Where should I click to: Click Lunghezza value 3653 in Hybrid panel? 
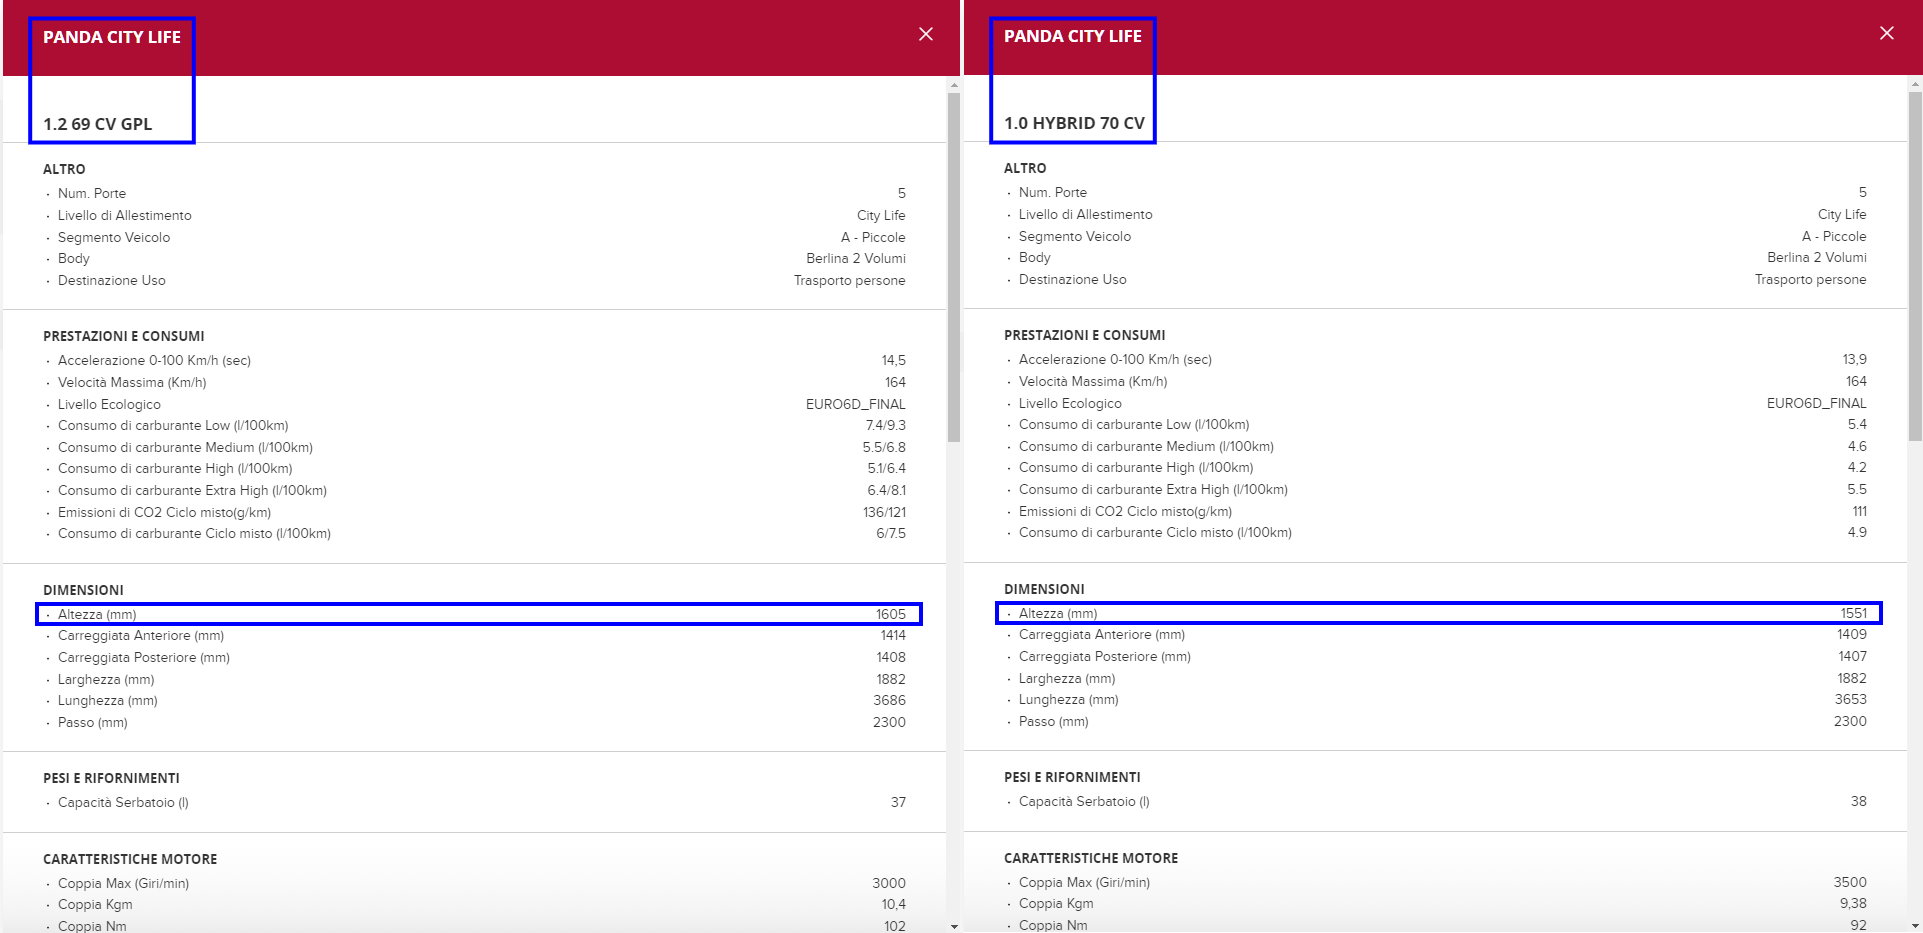(x=1851, y=699)
